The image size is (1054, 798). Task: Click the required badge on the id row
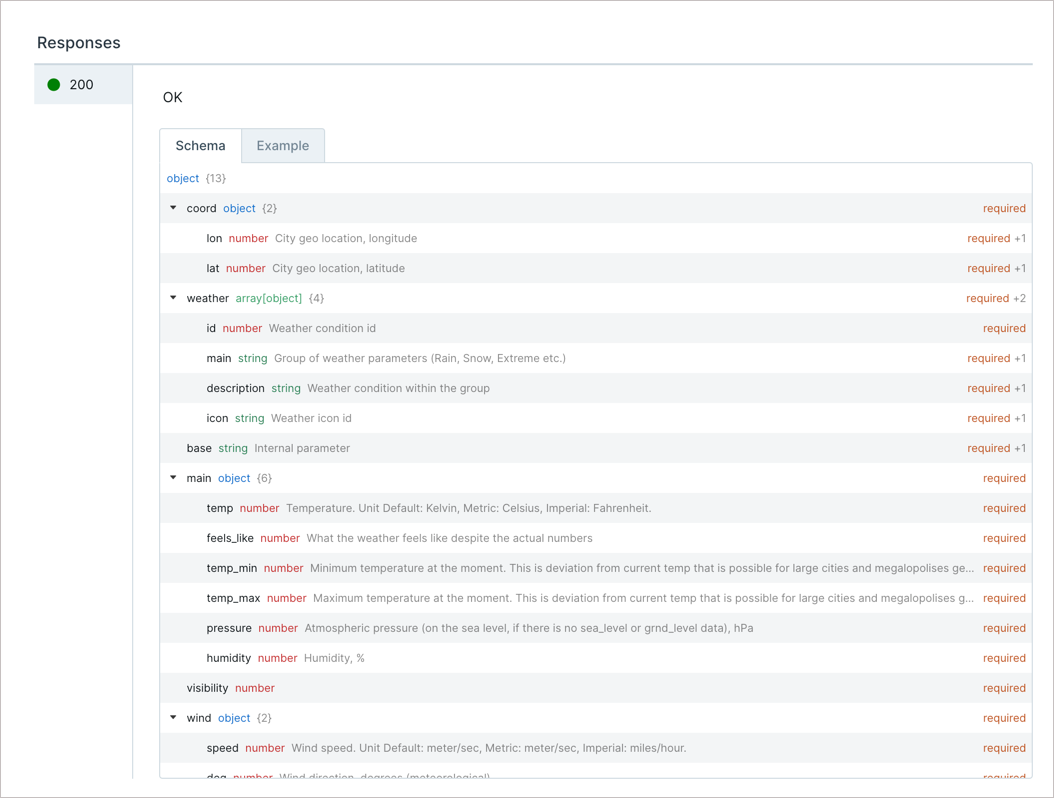pos(1004,328)
